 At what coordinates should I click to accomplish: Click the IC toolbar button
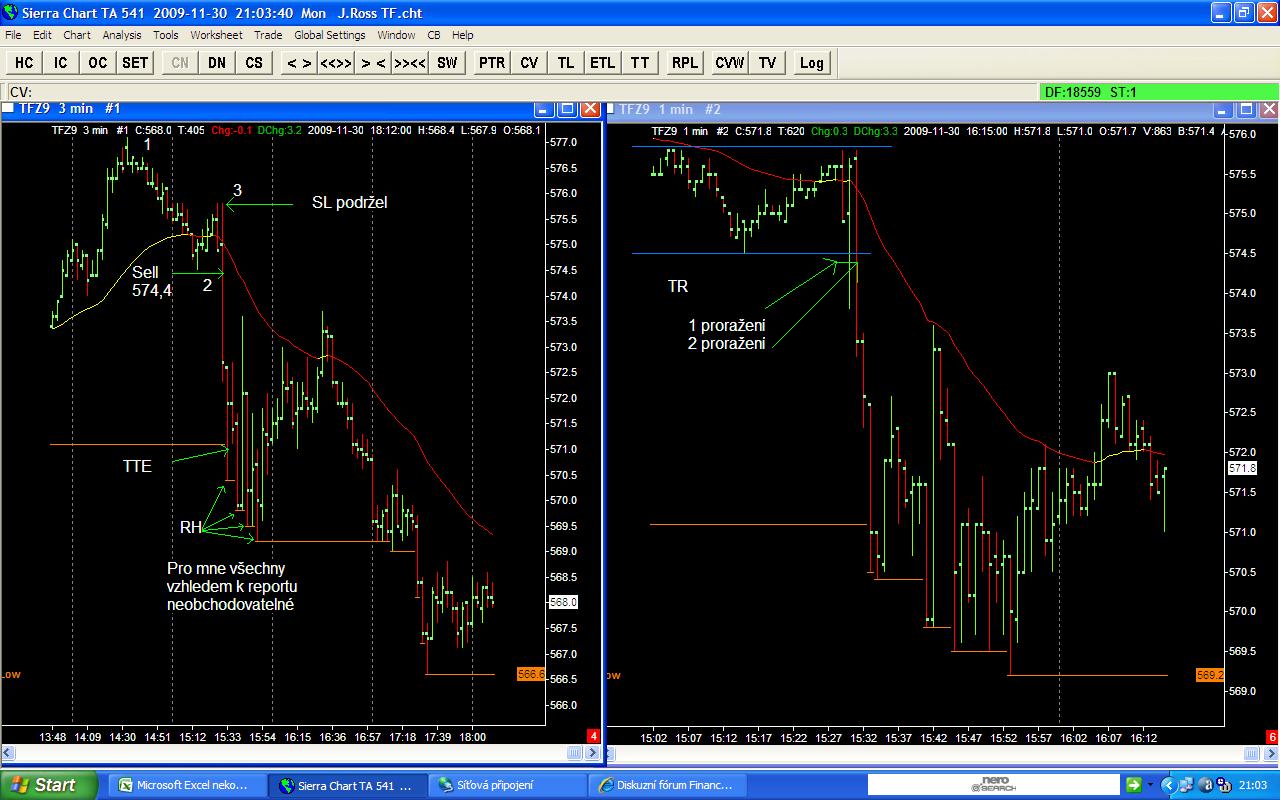61,63
